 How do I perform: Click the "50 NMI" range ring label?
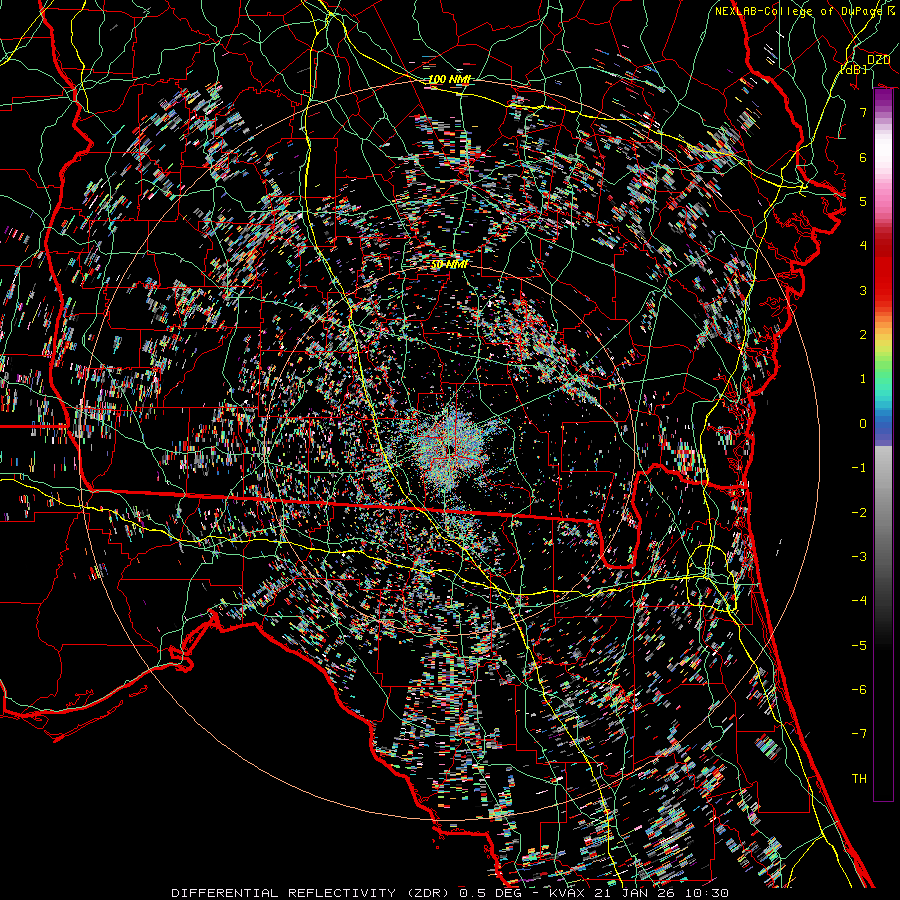(449, 265)
